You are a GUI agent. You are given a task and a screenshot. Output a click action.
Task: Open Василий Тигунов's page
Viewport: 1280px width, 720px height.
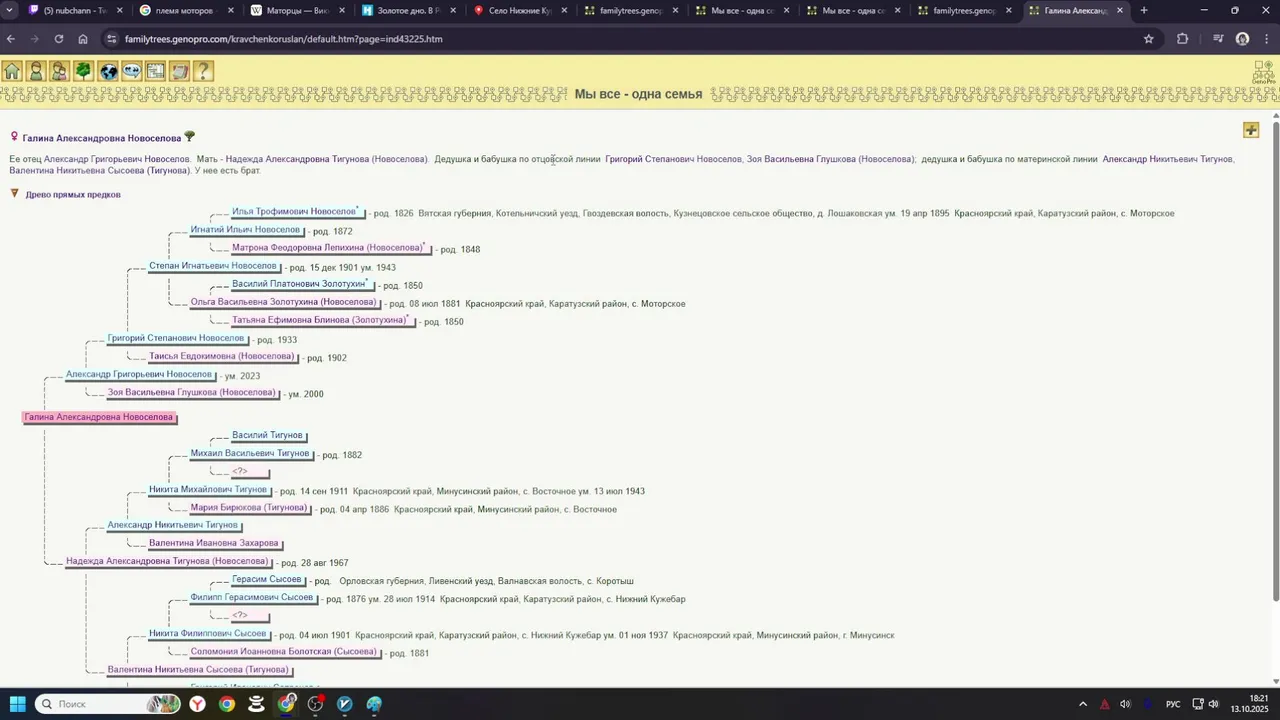point(267,435)
